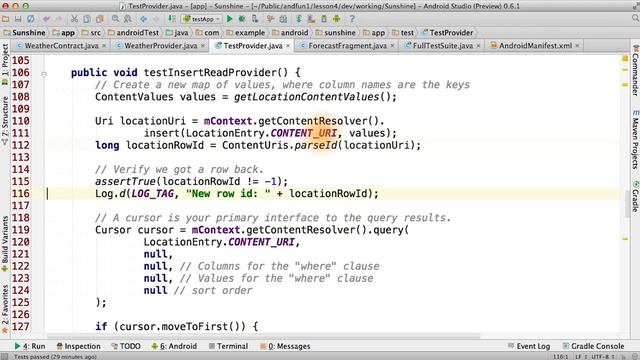Image resolution: width=640 pixels, height=360 pixels.
Task: Click the LF line separator selector
Action: pyautogui.click(x=580, y=357)
